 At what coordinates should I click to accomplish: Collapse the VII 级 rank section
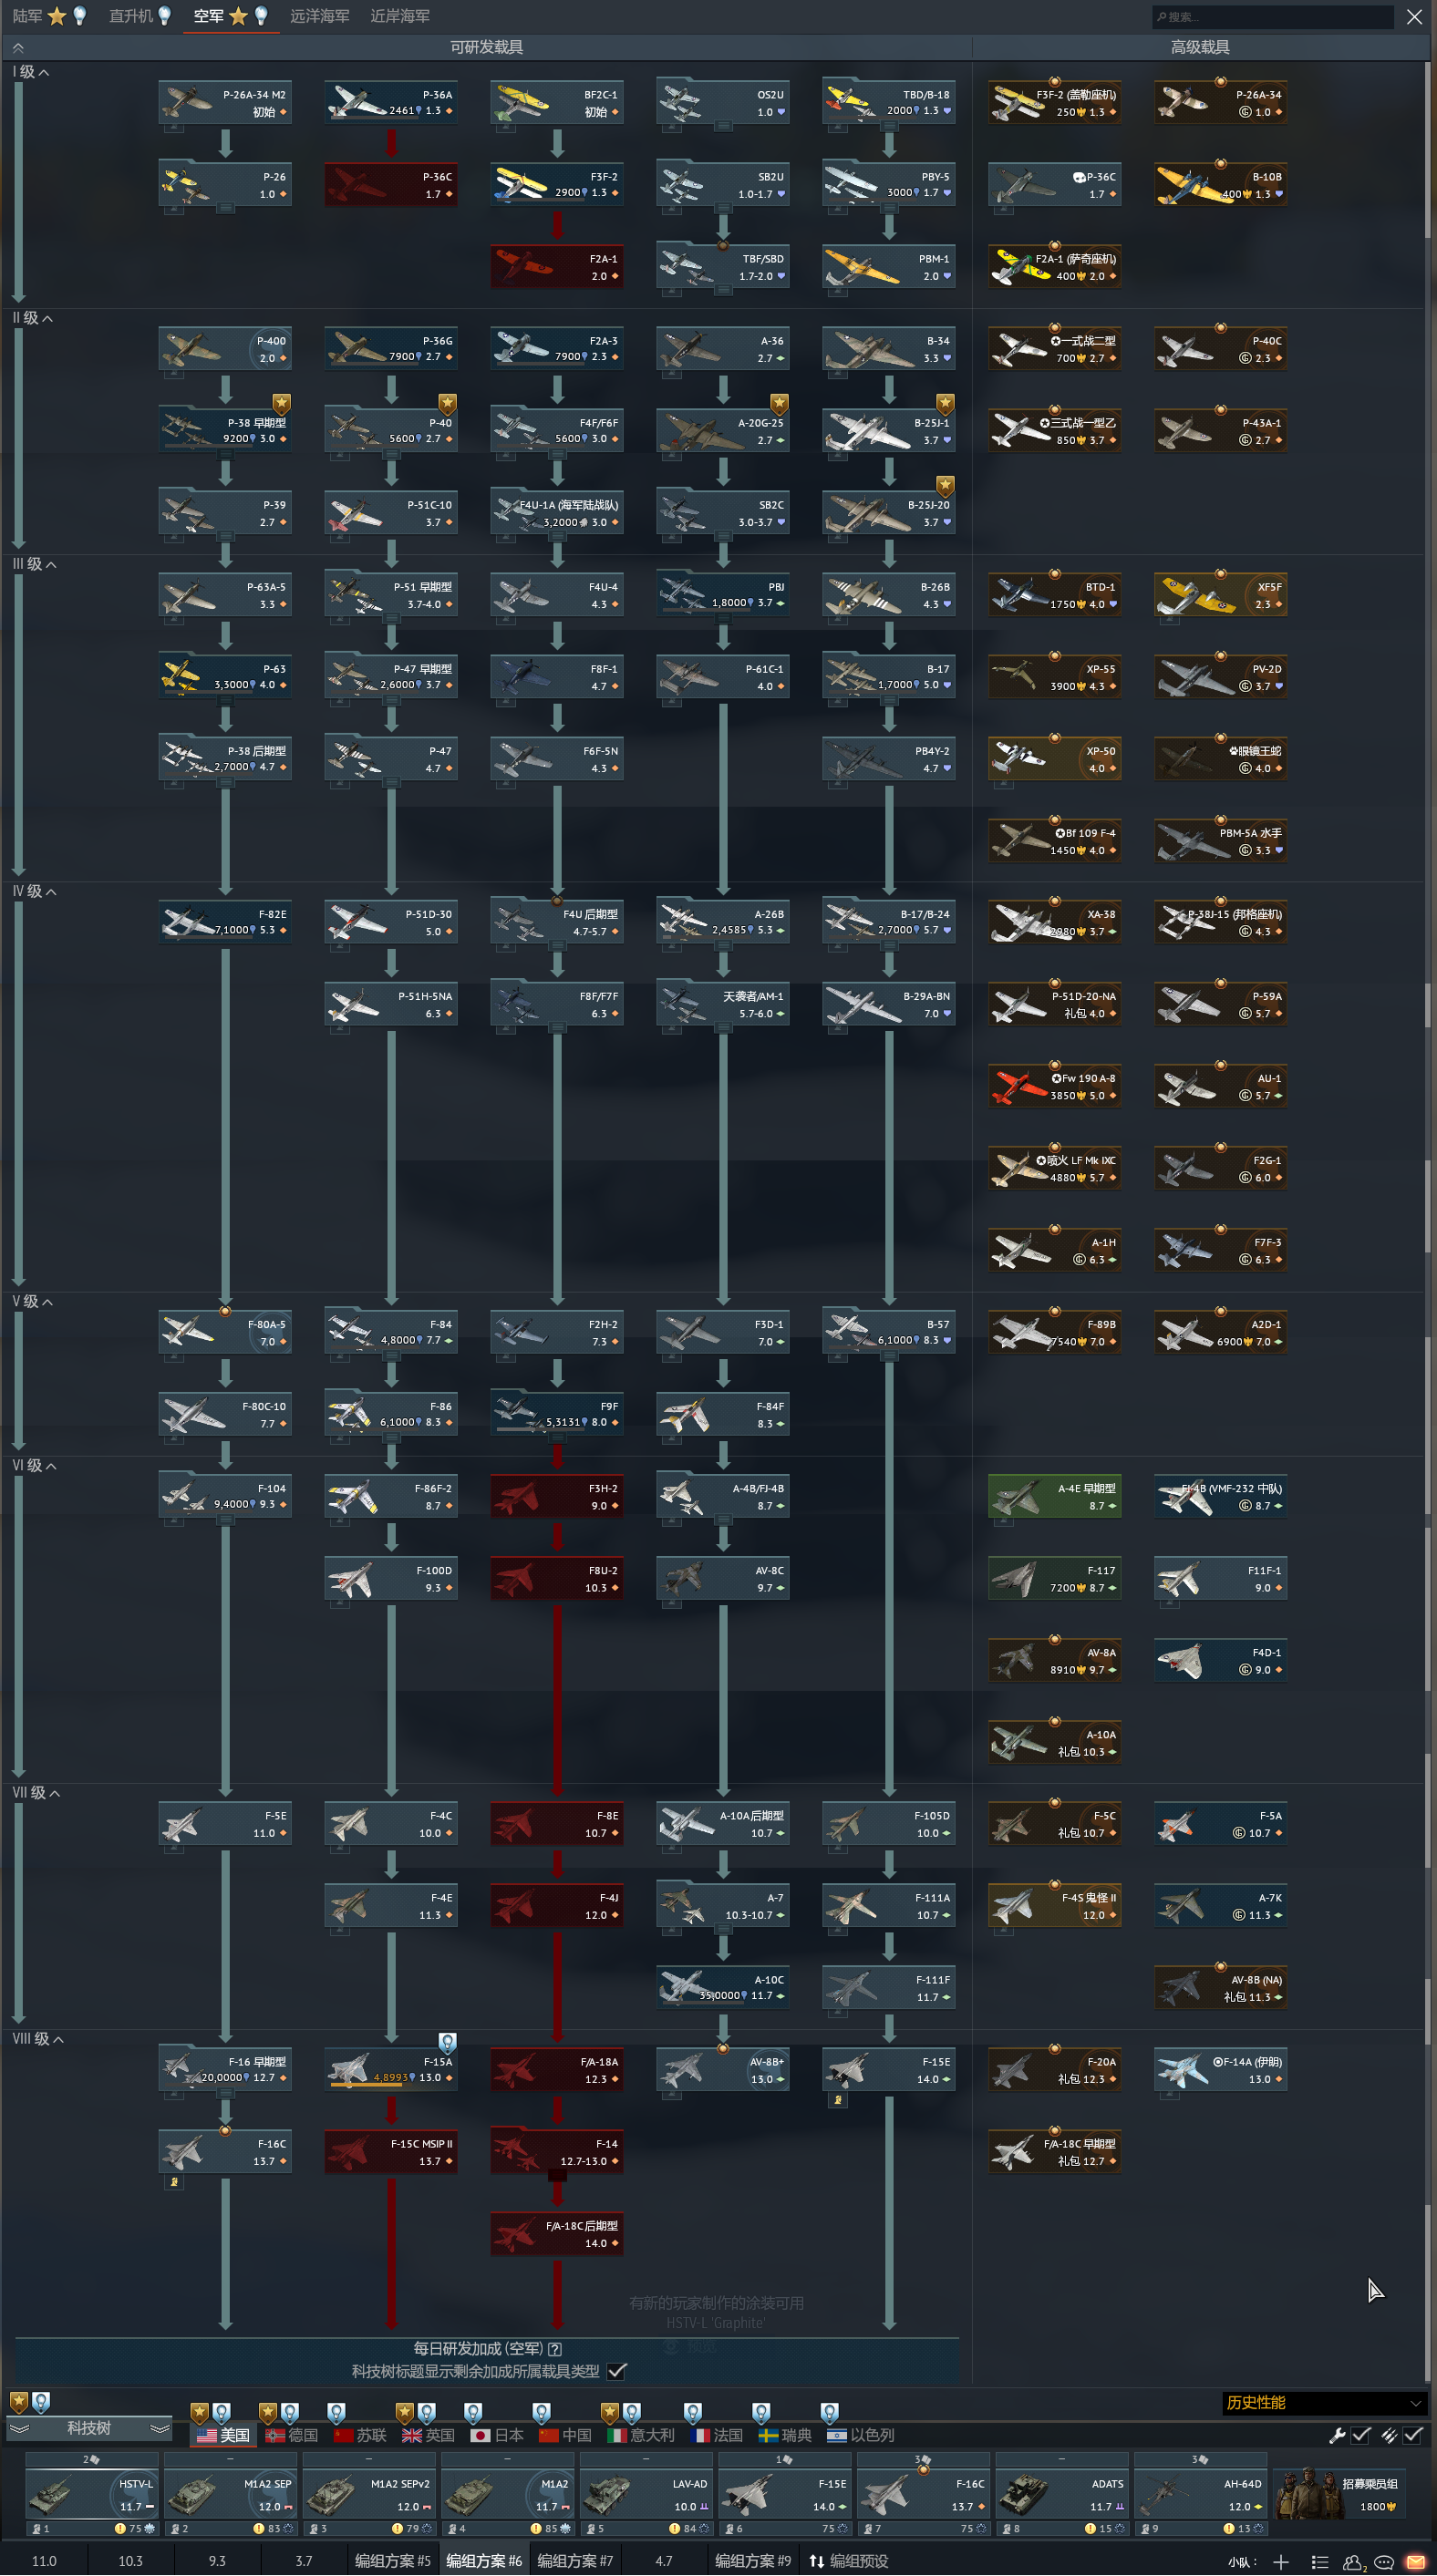pyautogui.click(x=37, y=1792)
